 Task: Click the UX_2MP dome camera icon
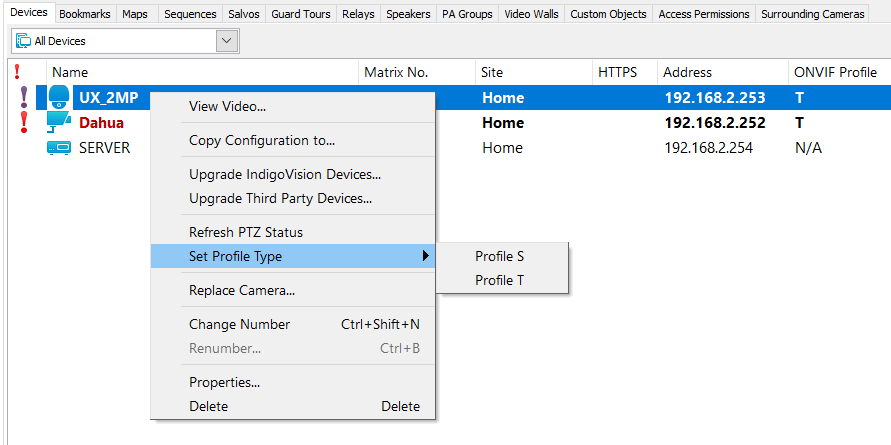click(x=59, y=98)
